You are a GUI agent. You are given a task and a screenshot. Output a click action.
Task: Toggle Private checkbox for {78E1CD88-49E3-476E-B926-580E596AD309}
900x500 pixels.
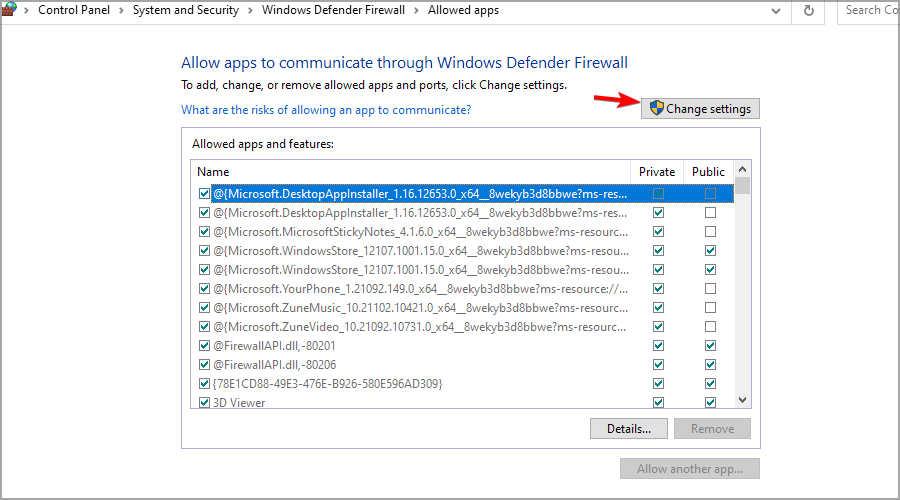click(658, 383)
